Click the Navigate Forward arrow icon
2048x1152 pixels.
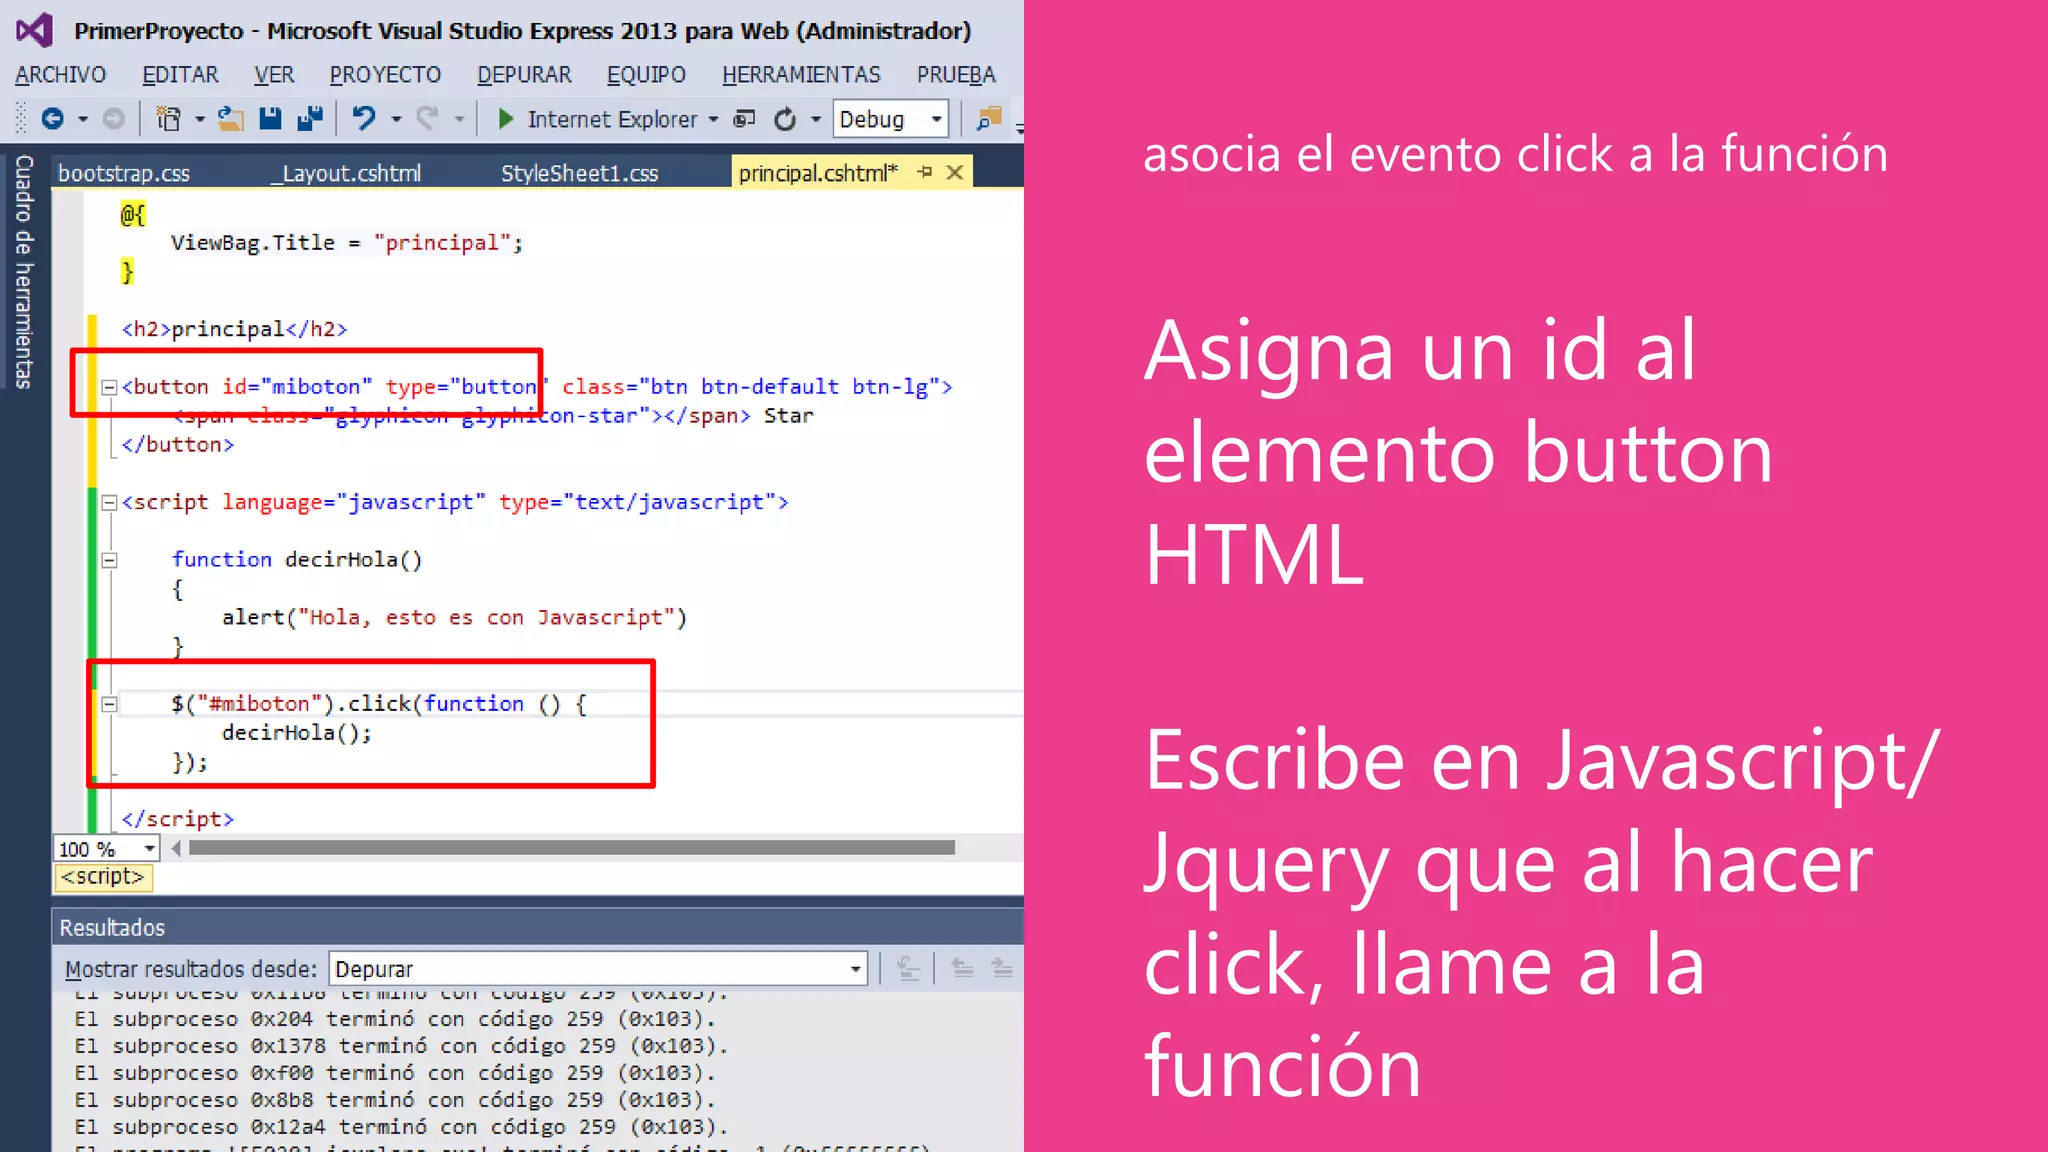pyautogui.click(x=114, y=119)
